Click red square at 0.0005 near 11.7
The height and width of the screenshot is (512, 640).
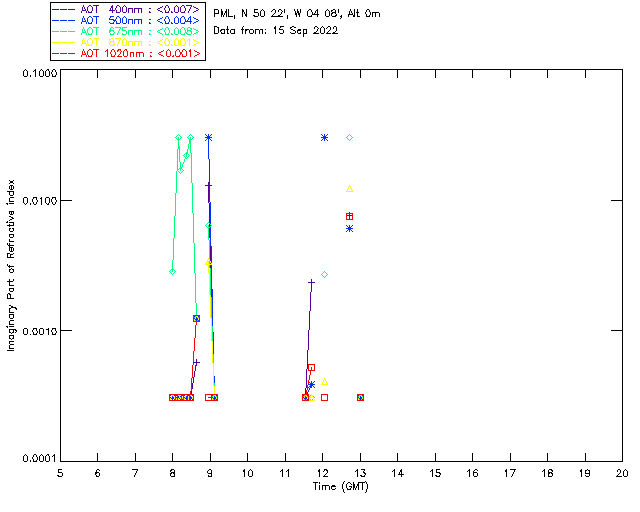coord(311,367)
